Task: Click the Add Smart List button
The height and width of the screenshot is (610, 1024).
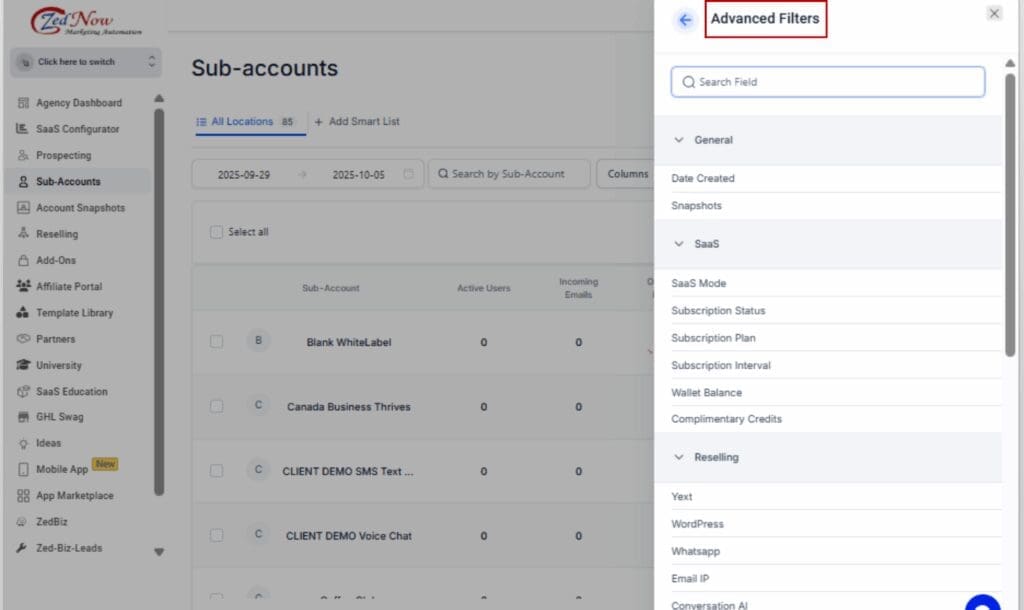Action: tap(357, 122)
